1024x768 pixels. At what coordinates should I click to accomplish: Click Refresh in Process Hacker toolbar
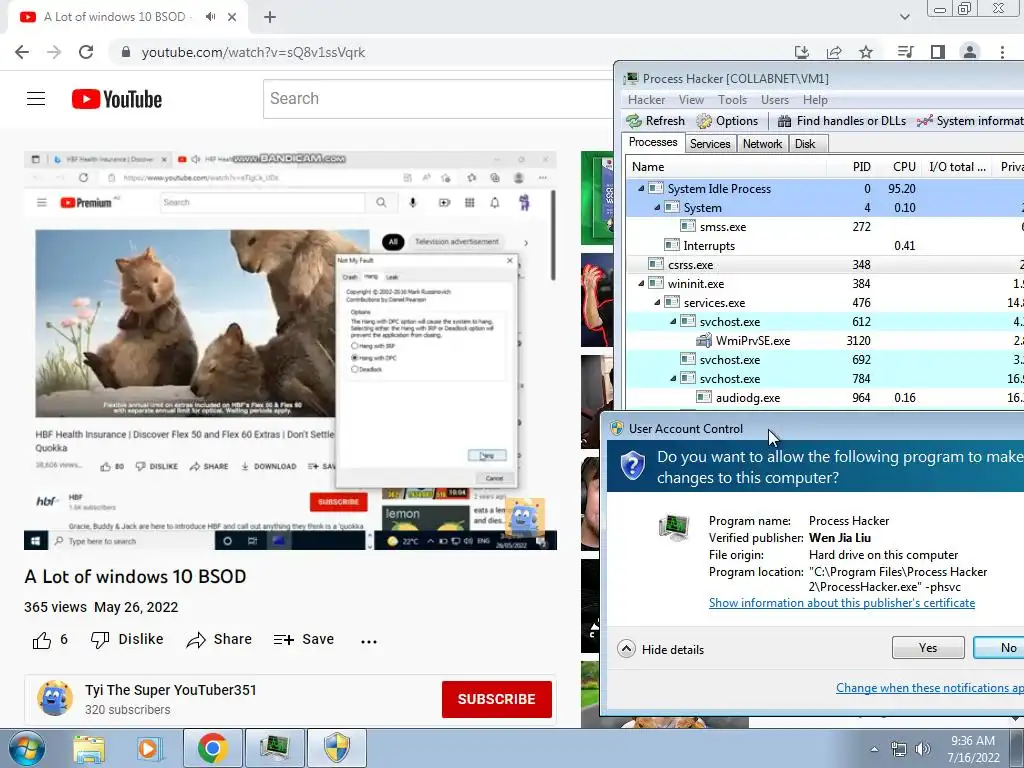pos(656,121)
